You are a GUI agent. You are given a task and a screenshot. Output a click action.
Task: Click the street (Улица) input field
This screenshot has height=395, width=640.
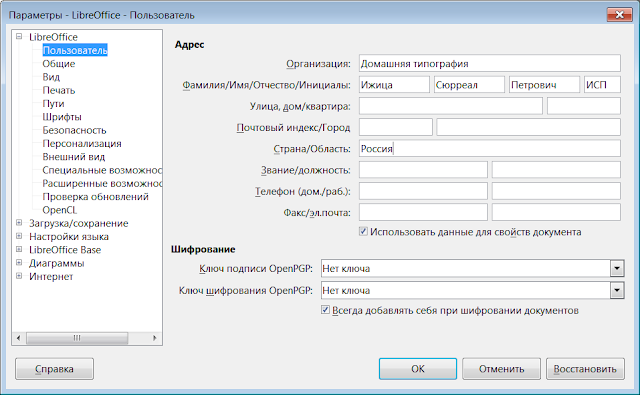pyautogui.click(x=451, y=106)
